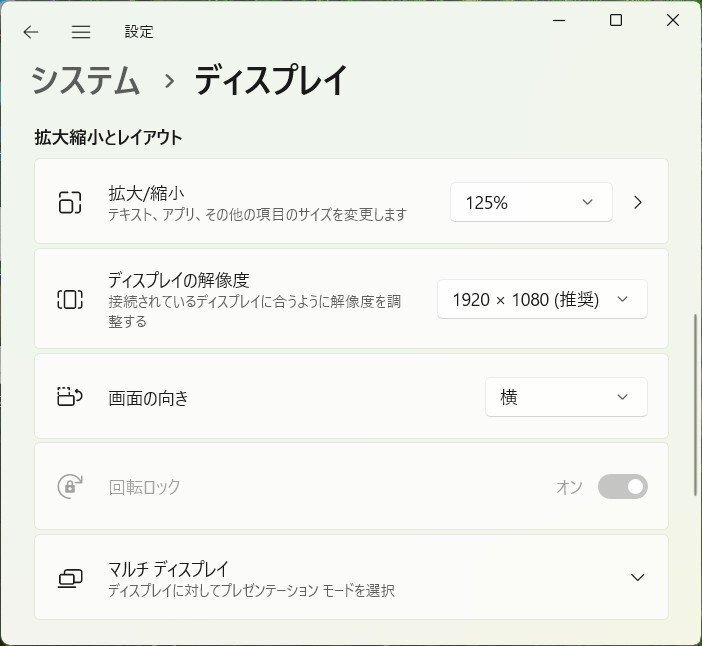Maximize the 設定 window
The height and width of the screenshot is (646, 702).
point(616,20)
